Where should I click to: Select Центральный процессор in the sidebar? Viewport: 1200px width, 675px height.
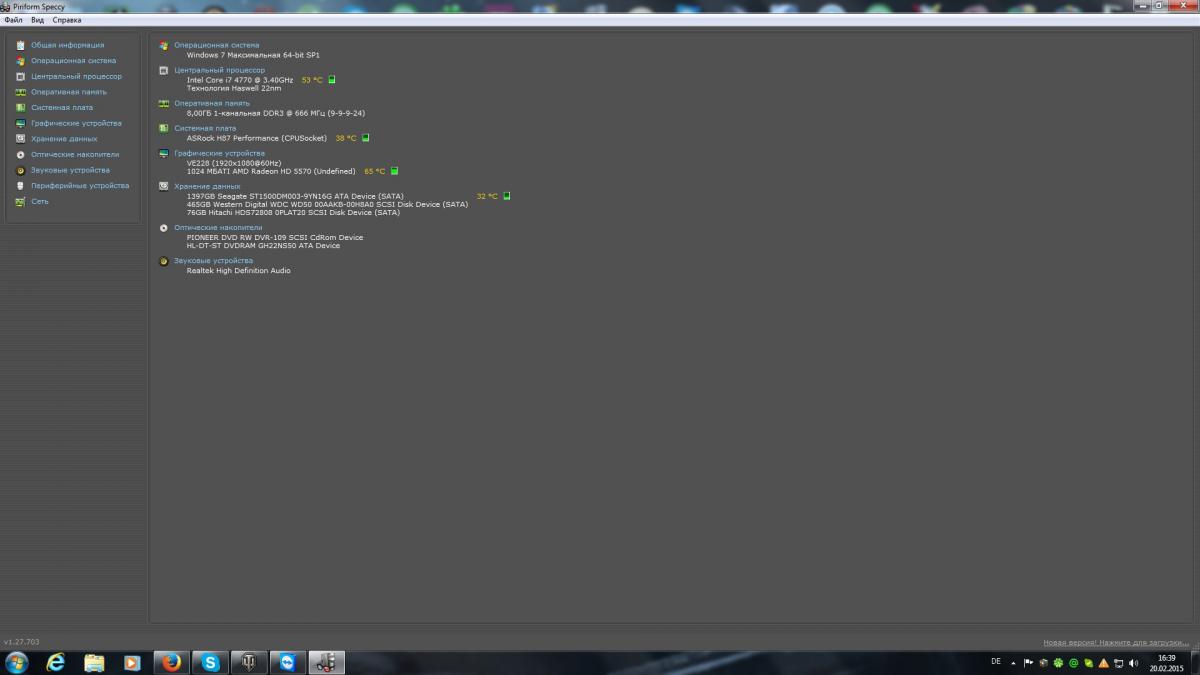(x=76, y=76)
